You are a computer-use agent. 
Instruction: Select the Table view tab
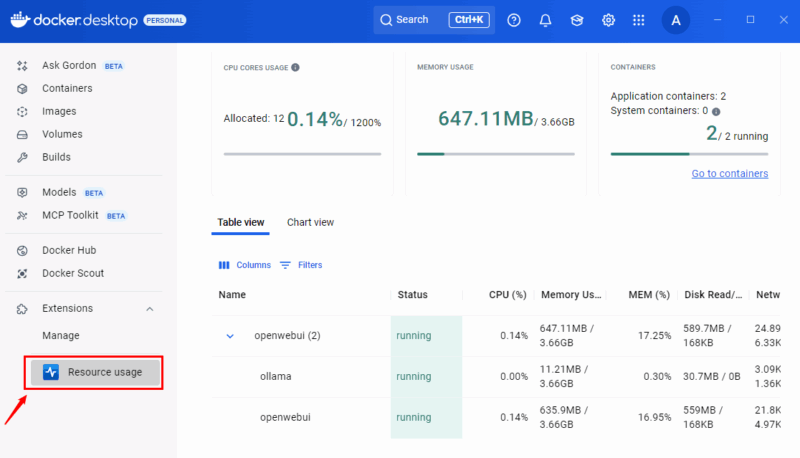click(241, 222)
